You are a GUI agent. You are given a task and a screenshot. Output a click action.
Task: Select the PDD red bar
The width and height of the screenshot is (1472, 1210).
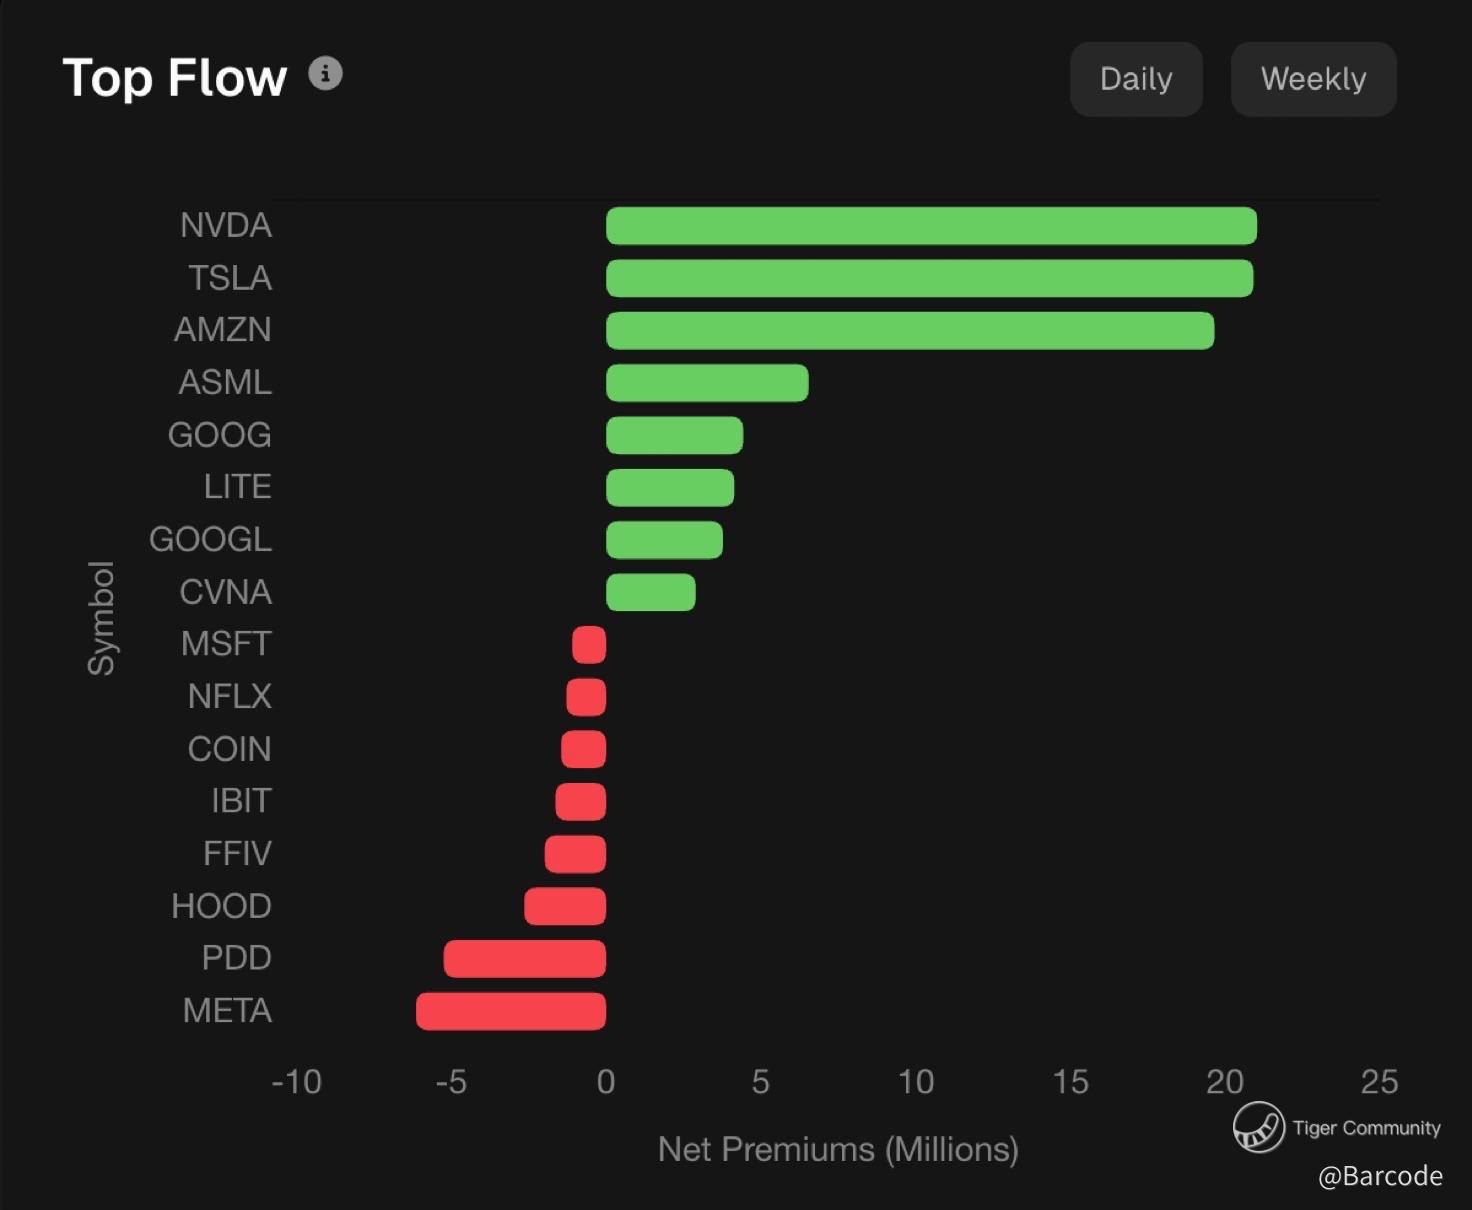[x=525, y=958]
